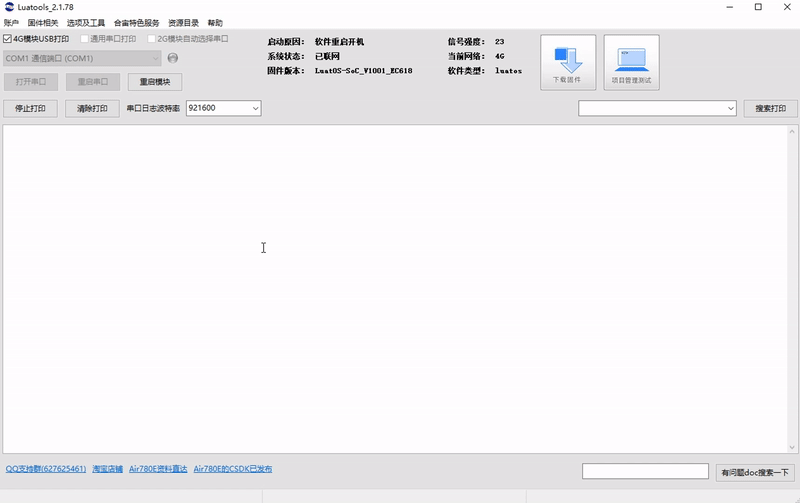The width and height of the screenshot is (800, 503).
Task: Open the Air780E资料直达 link
Action: click(x=158, y=469)
